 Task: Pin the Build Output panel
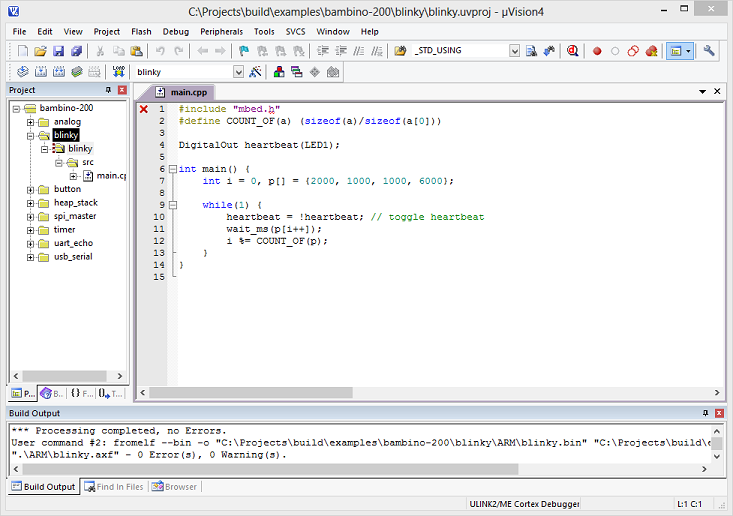705,413
